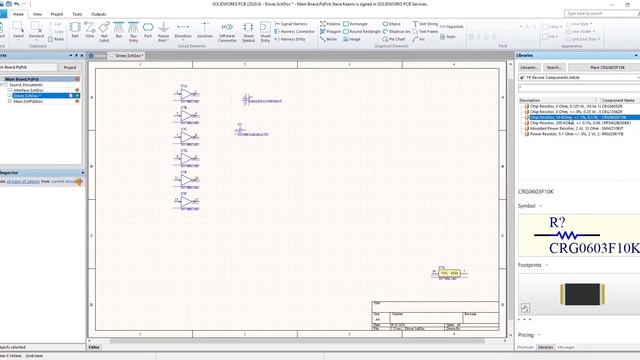Screen dimensions: 640x360
Task: Choose the Harness Connector tool
Action: [x=295, y=31]
